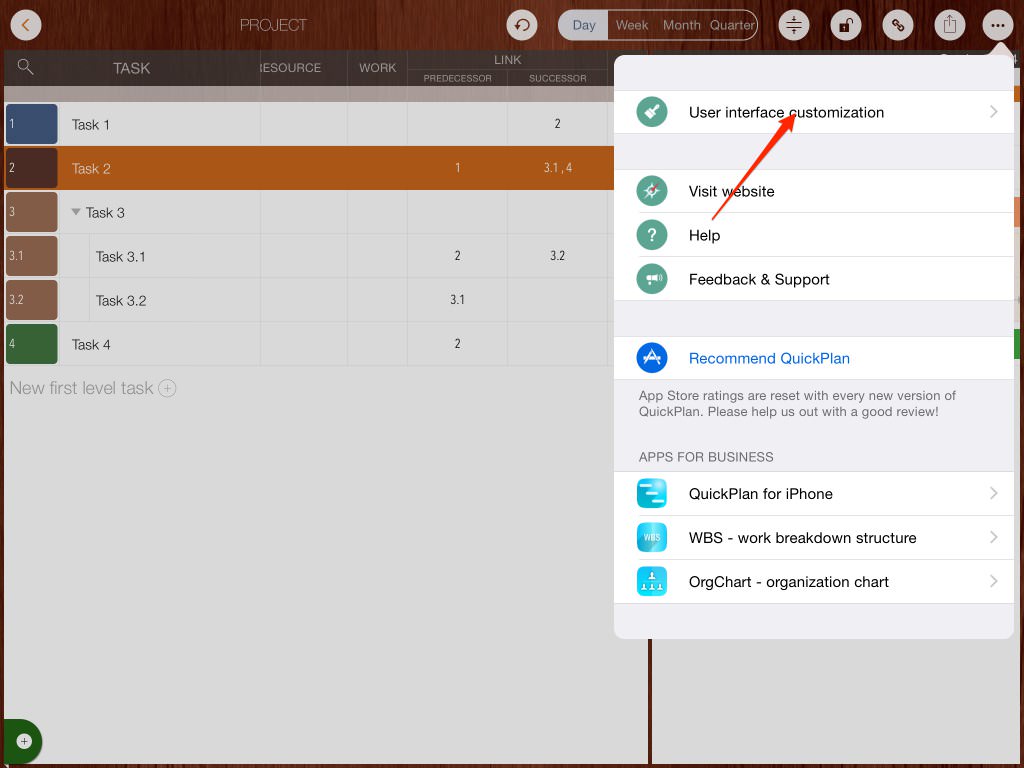This screenshot has width=1024, height=768.
Task: Switch timeline to Week view
Action: click(632, 25)
